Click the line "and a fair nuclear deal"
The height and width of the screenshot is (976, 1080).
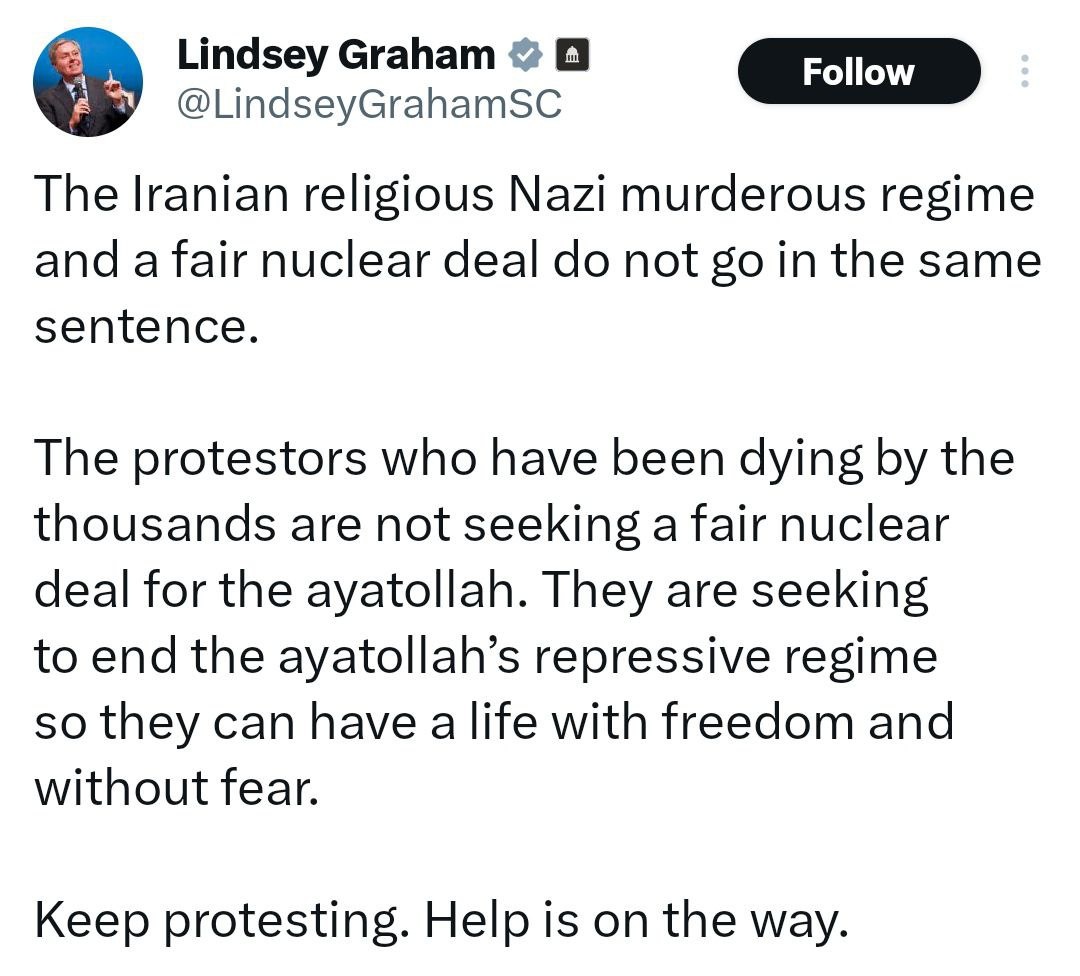pyautogui.click(x=538, y=260)
